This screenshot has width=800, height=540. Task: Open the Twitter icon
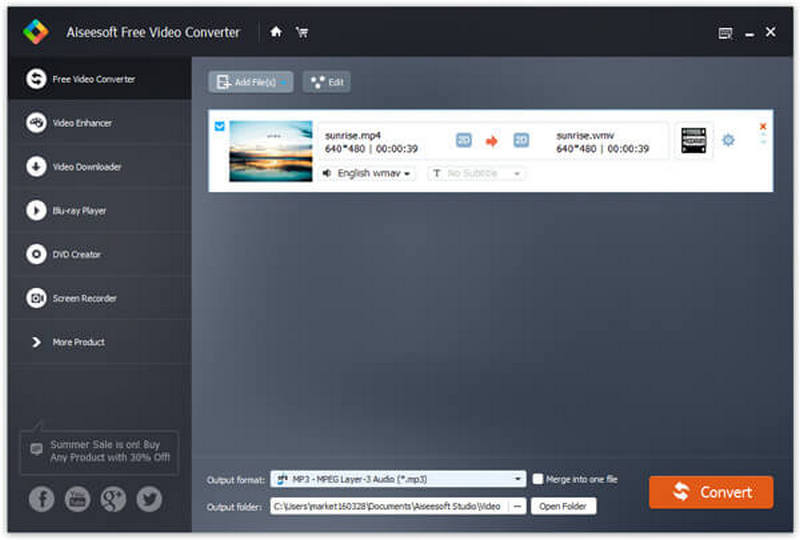149,499
